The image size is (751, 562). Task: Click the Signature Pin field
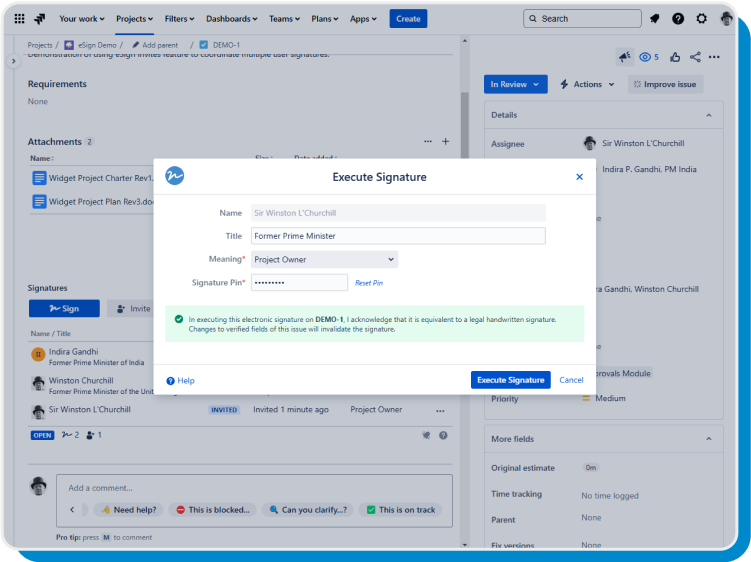299,283
